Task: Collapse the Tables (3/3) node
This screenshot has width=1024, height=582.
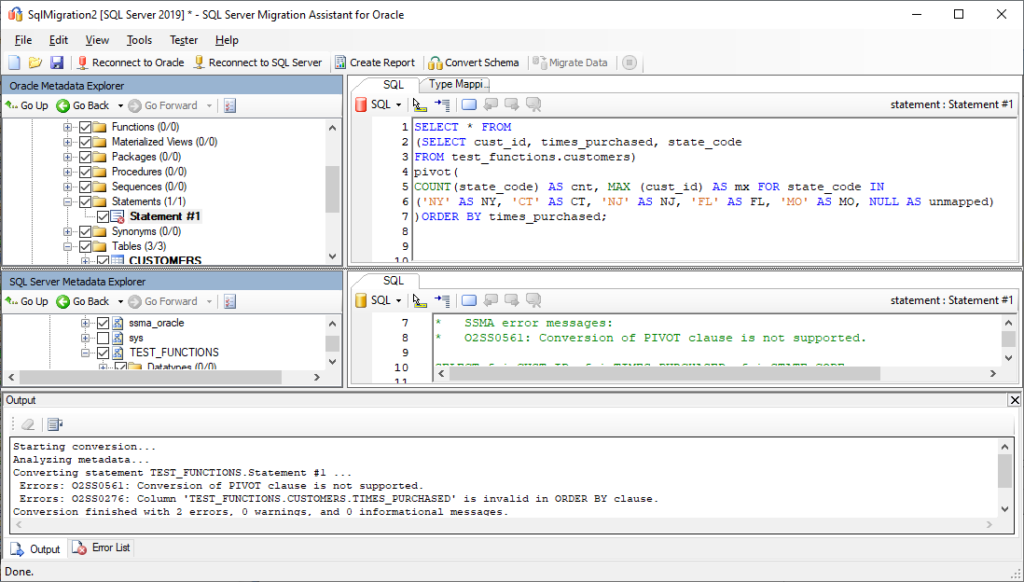Action: pyautogui.click(x=67, y=247)
